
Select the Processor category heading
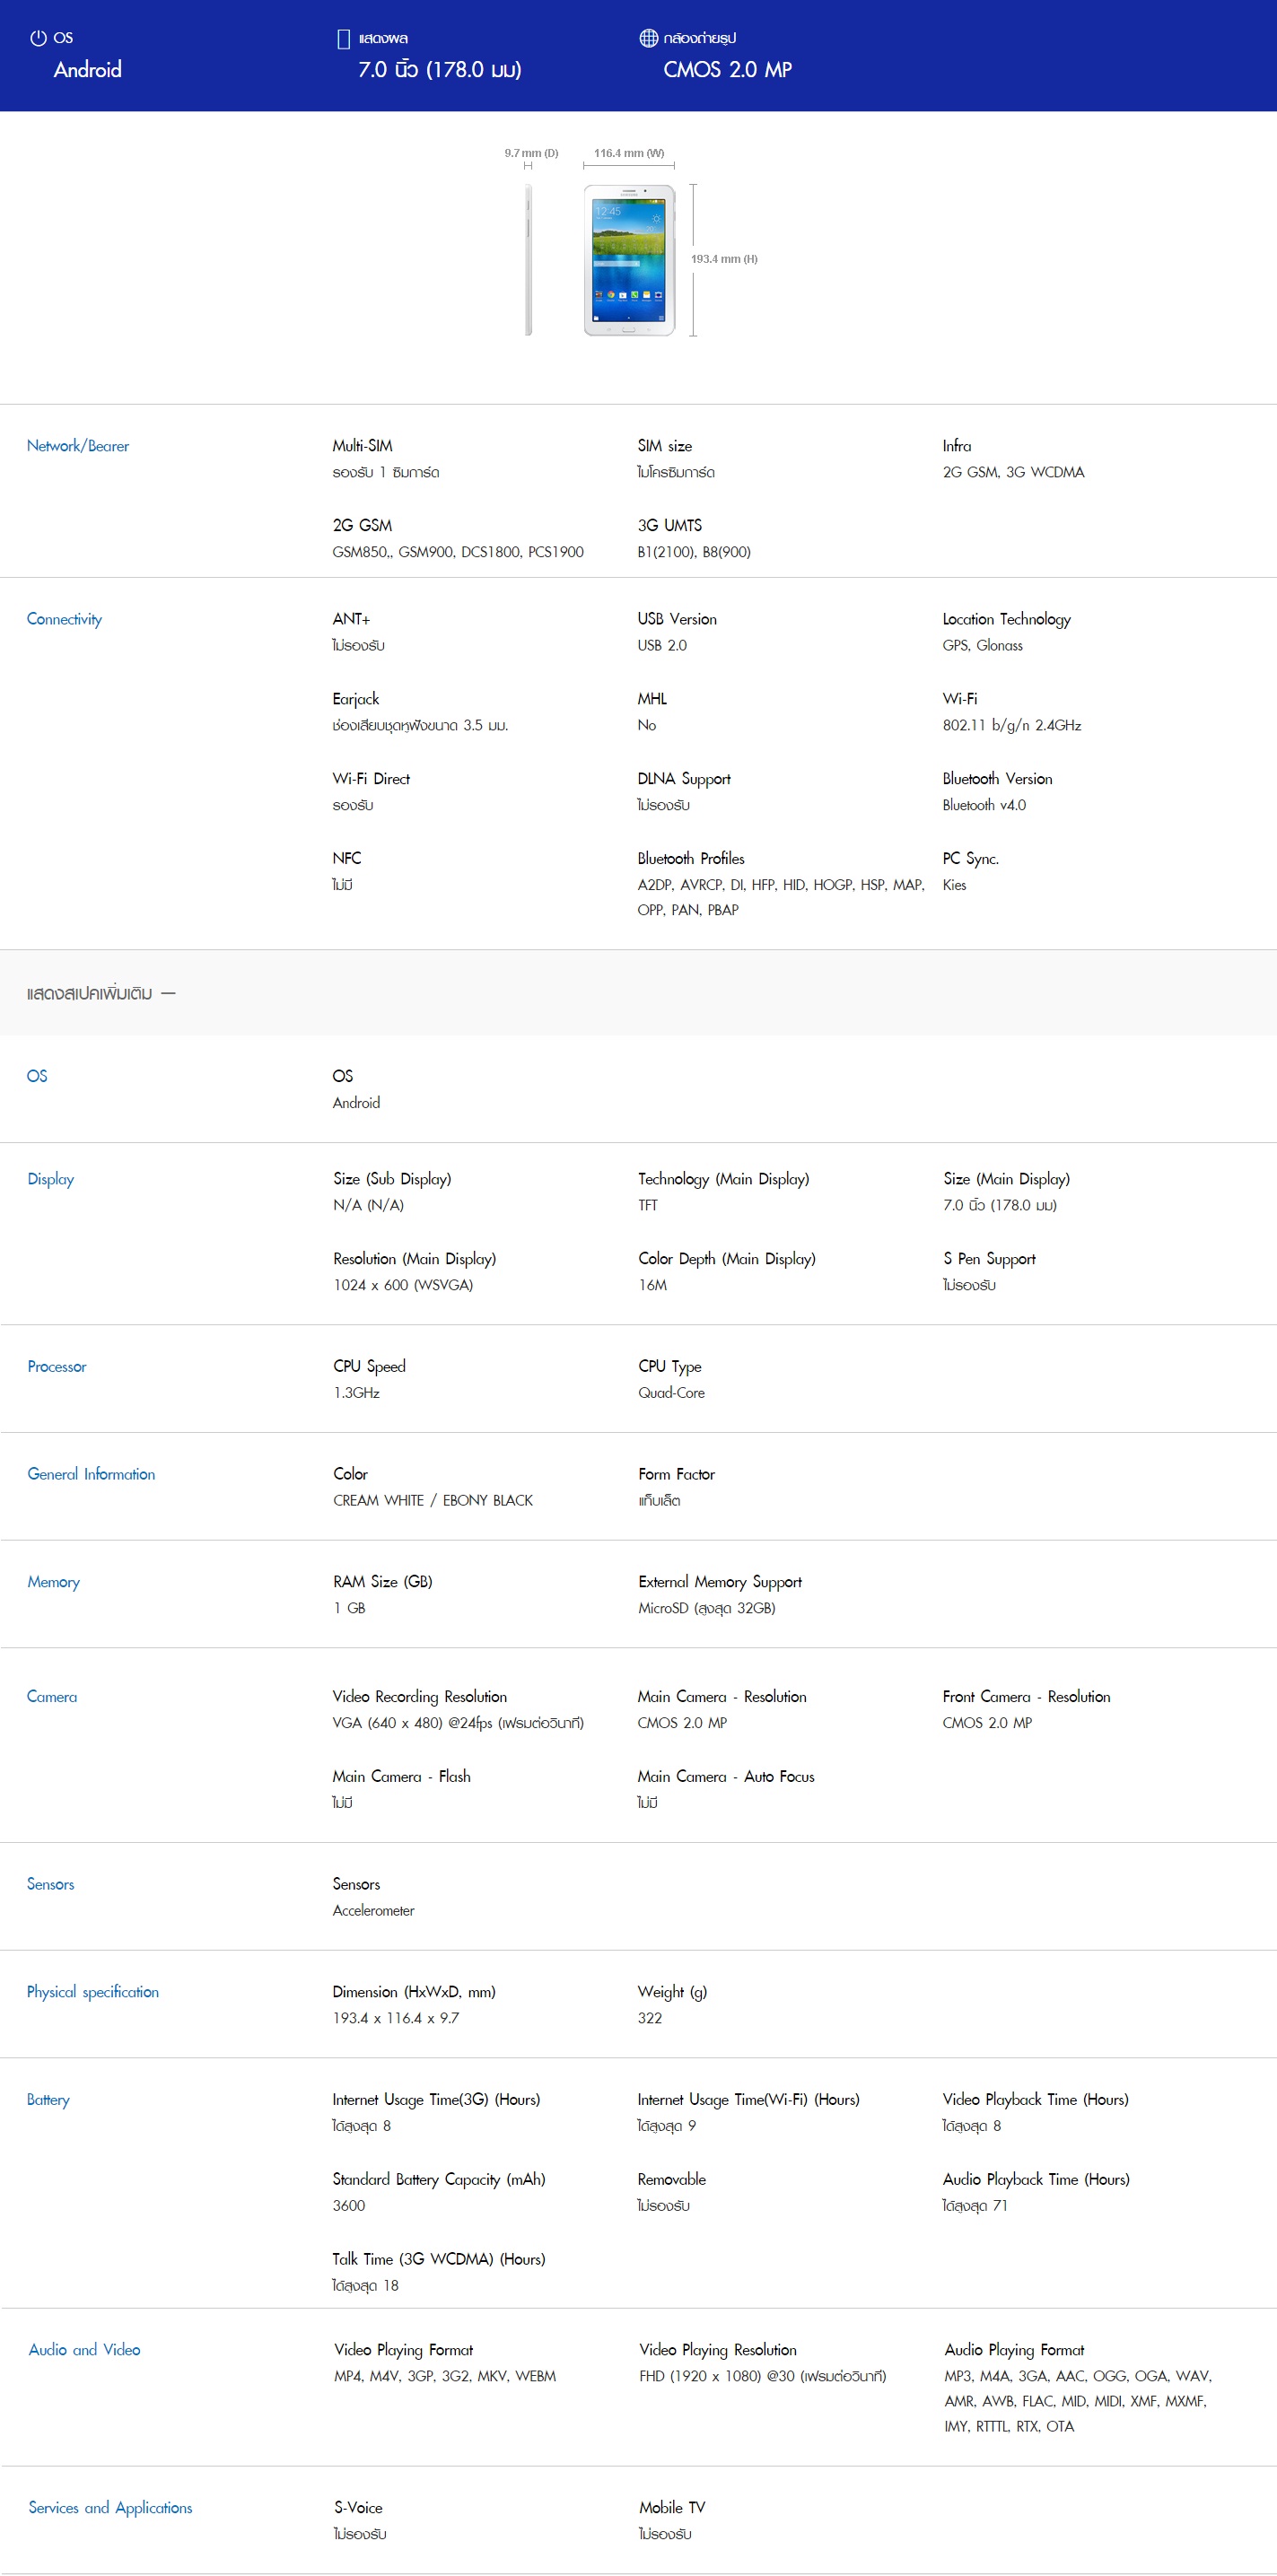coord(57,1366)
